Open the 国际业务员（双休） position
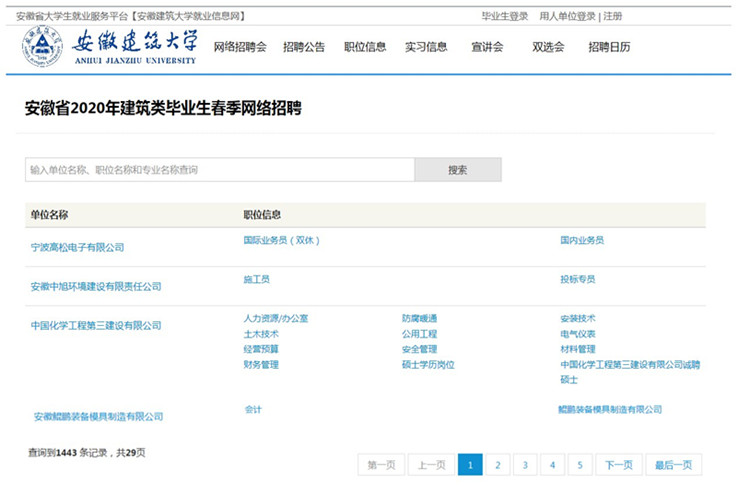 281,241
